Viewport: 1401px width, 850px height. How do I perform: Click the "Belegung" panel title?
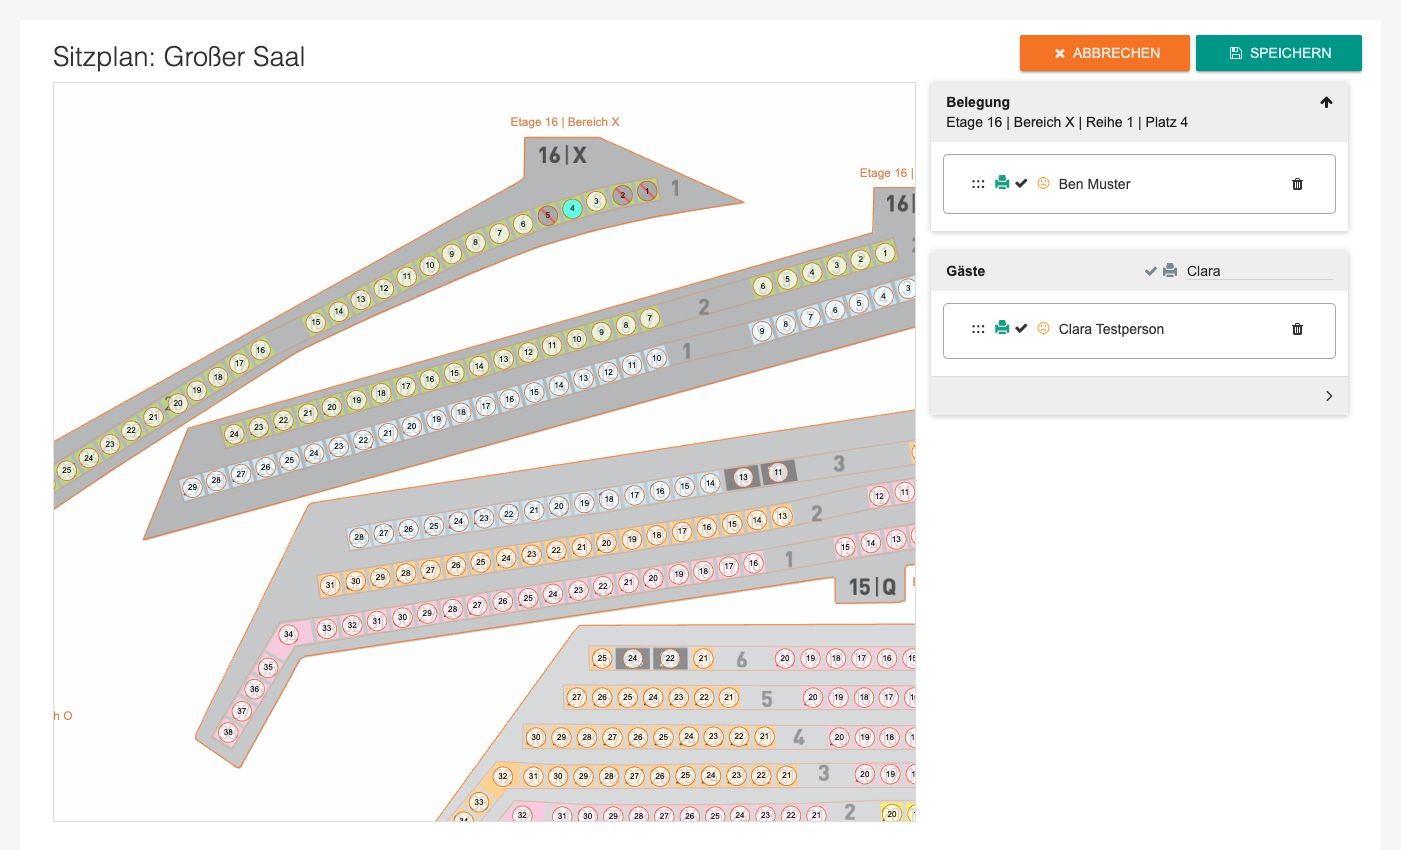(x=978, y=102)
